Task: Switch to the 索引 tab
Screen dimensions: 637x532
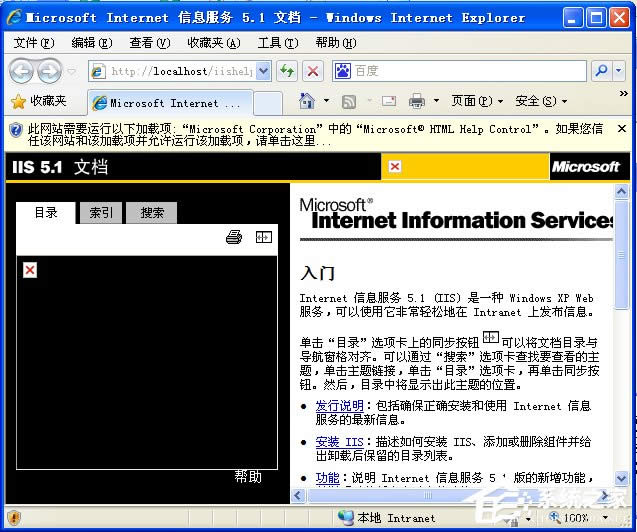Action: [101, 212]
